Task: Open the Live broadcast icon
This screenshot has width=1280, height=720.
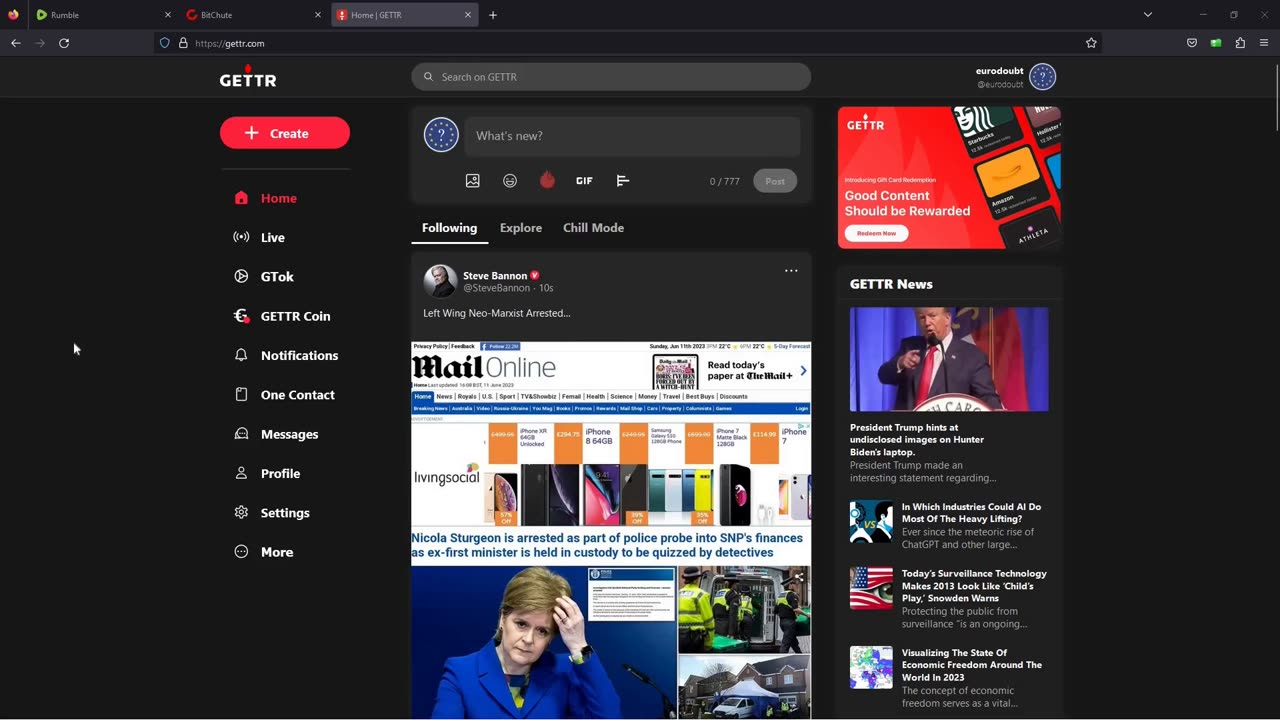Action: [241, 237]
